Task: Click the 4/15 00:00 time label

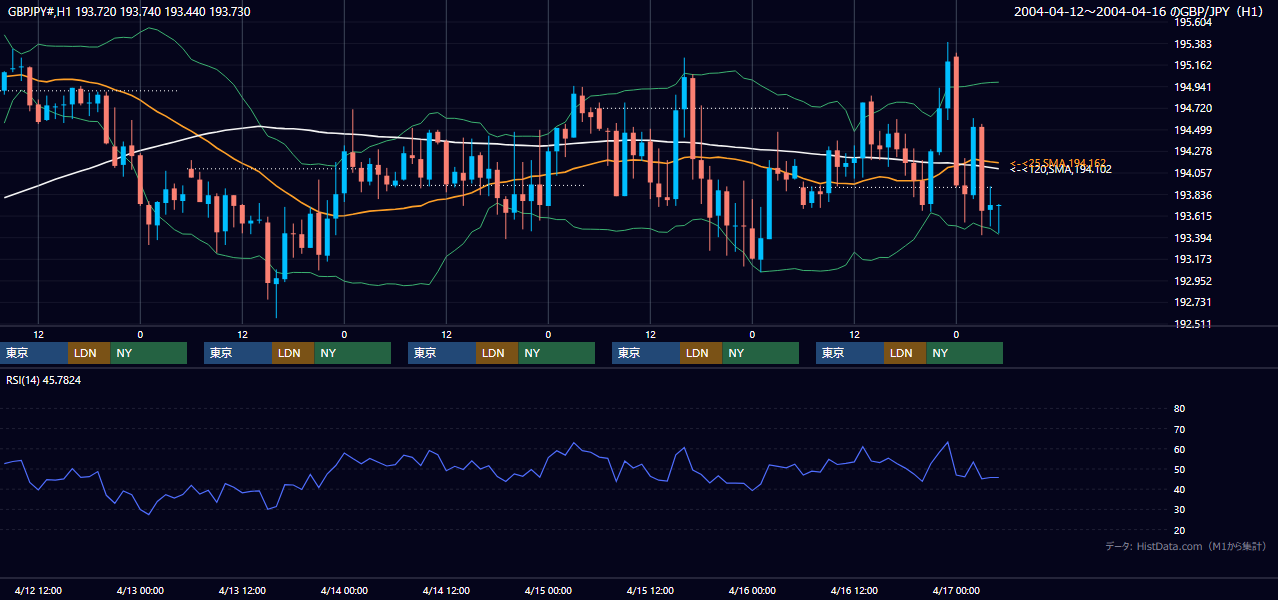Action: [549, 590]
